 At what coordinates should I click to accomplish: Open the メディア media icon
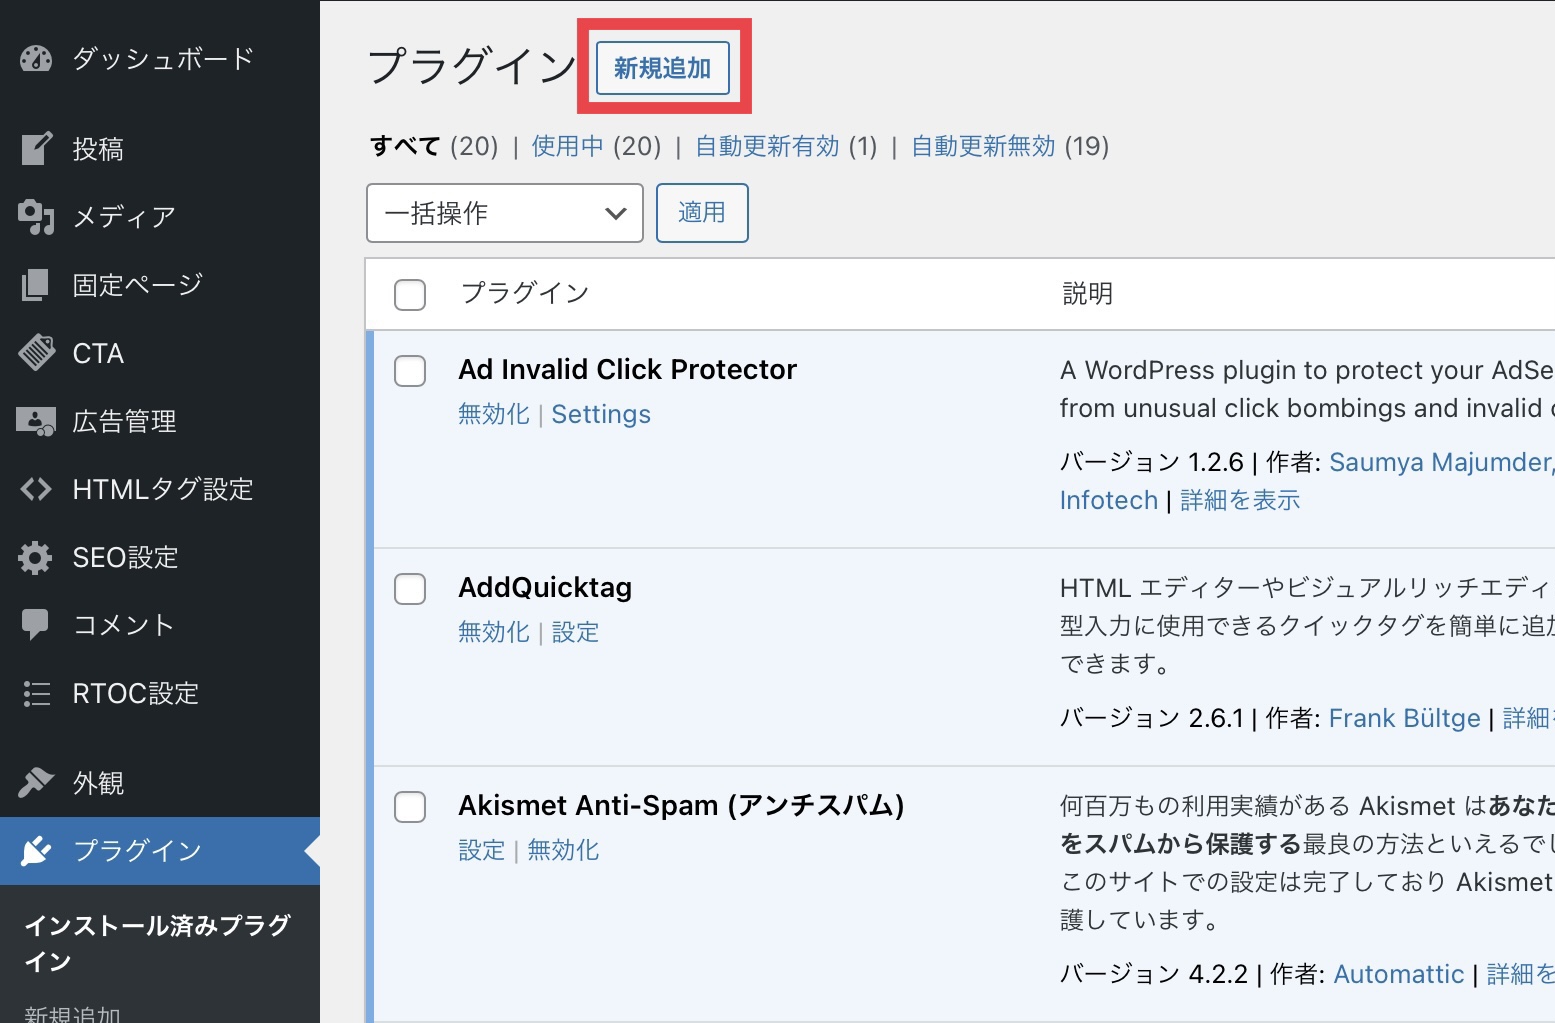(36, 217)
